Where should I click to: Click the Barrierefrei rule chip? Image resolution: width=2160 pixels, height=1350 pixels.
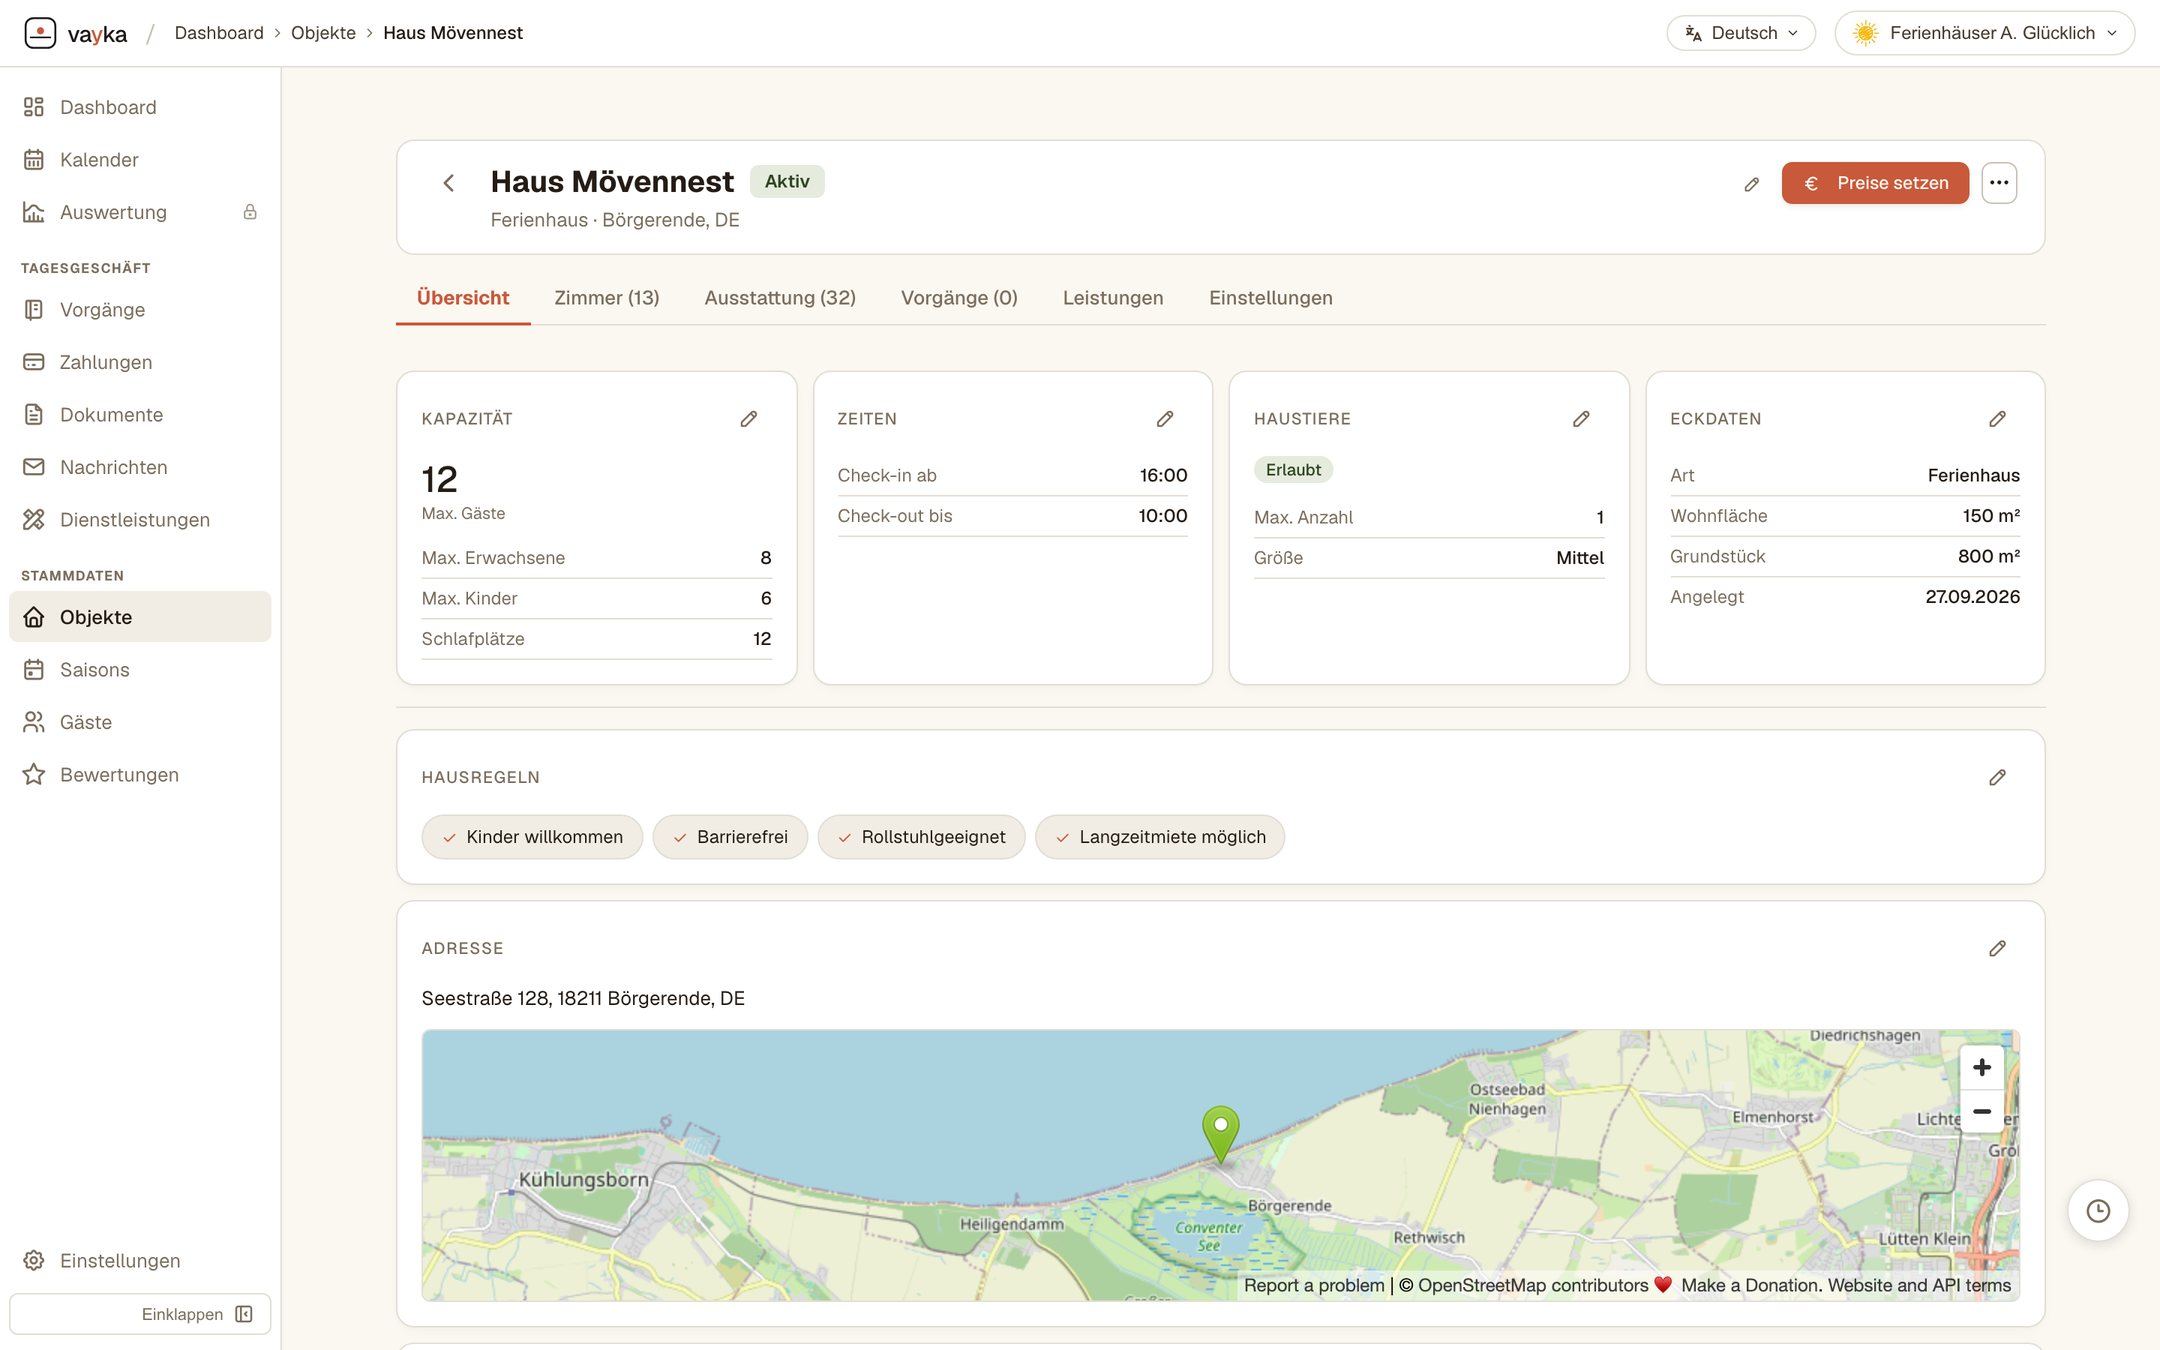(x=730, y=837)
